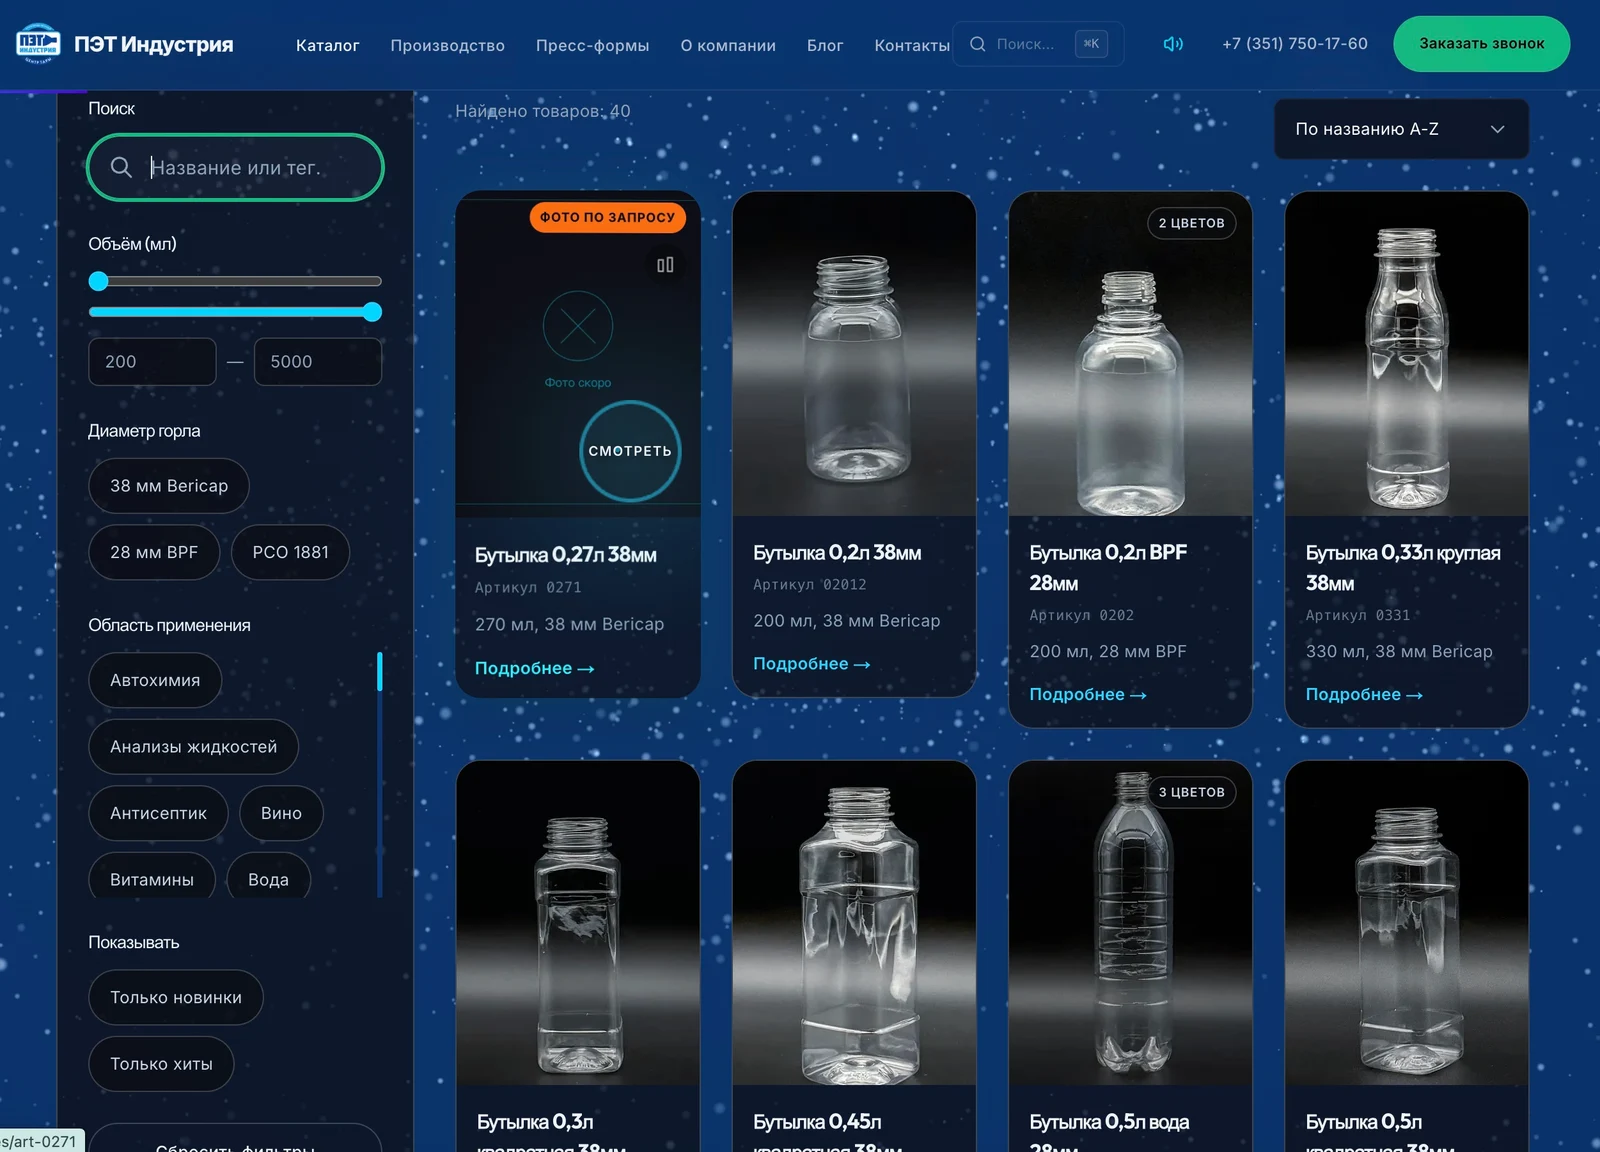
Task: Click the magnifier icon in filter search field
Action: (x=121, y=167)
